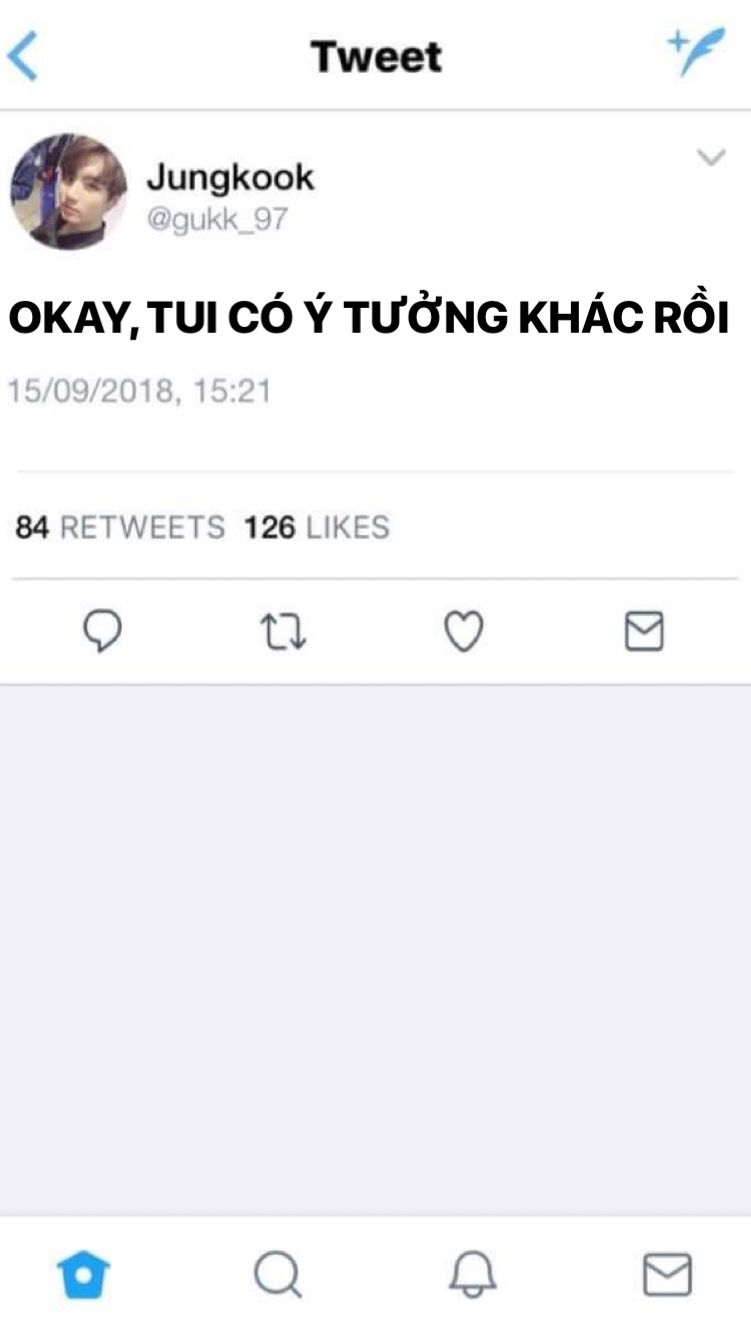751x1333 pixels.
Task: View the list of 84 retweets
Action: click(x=120, y=527)
